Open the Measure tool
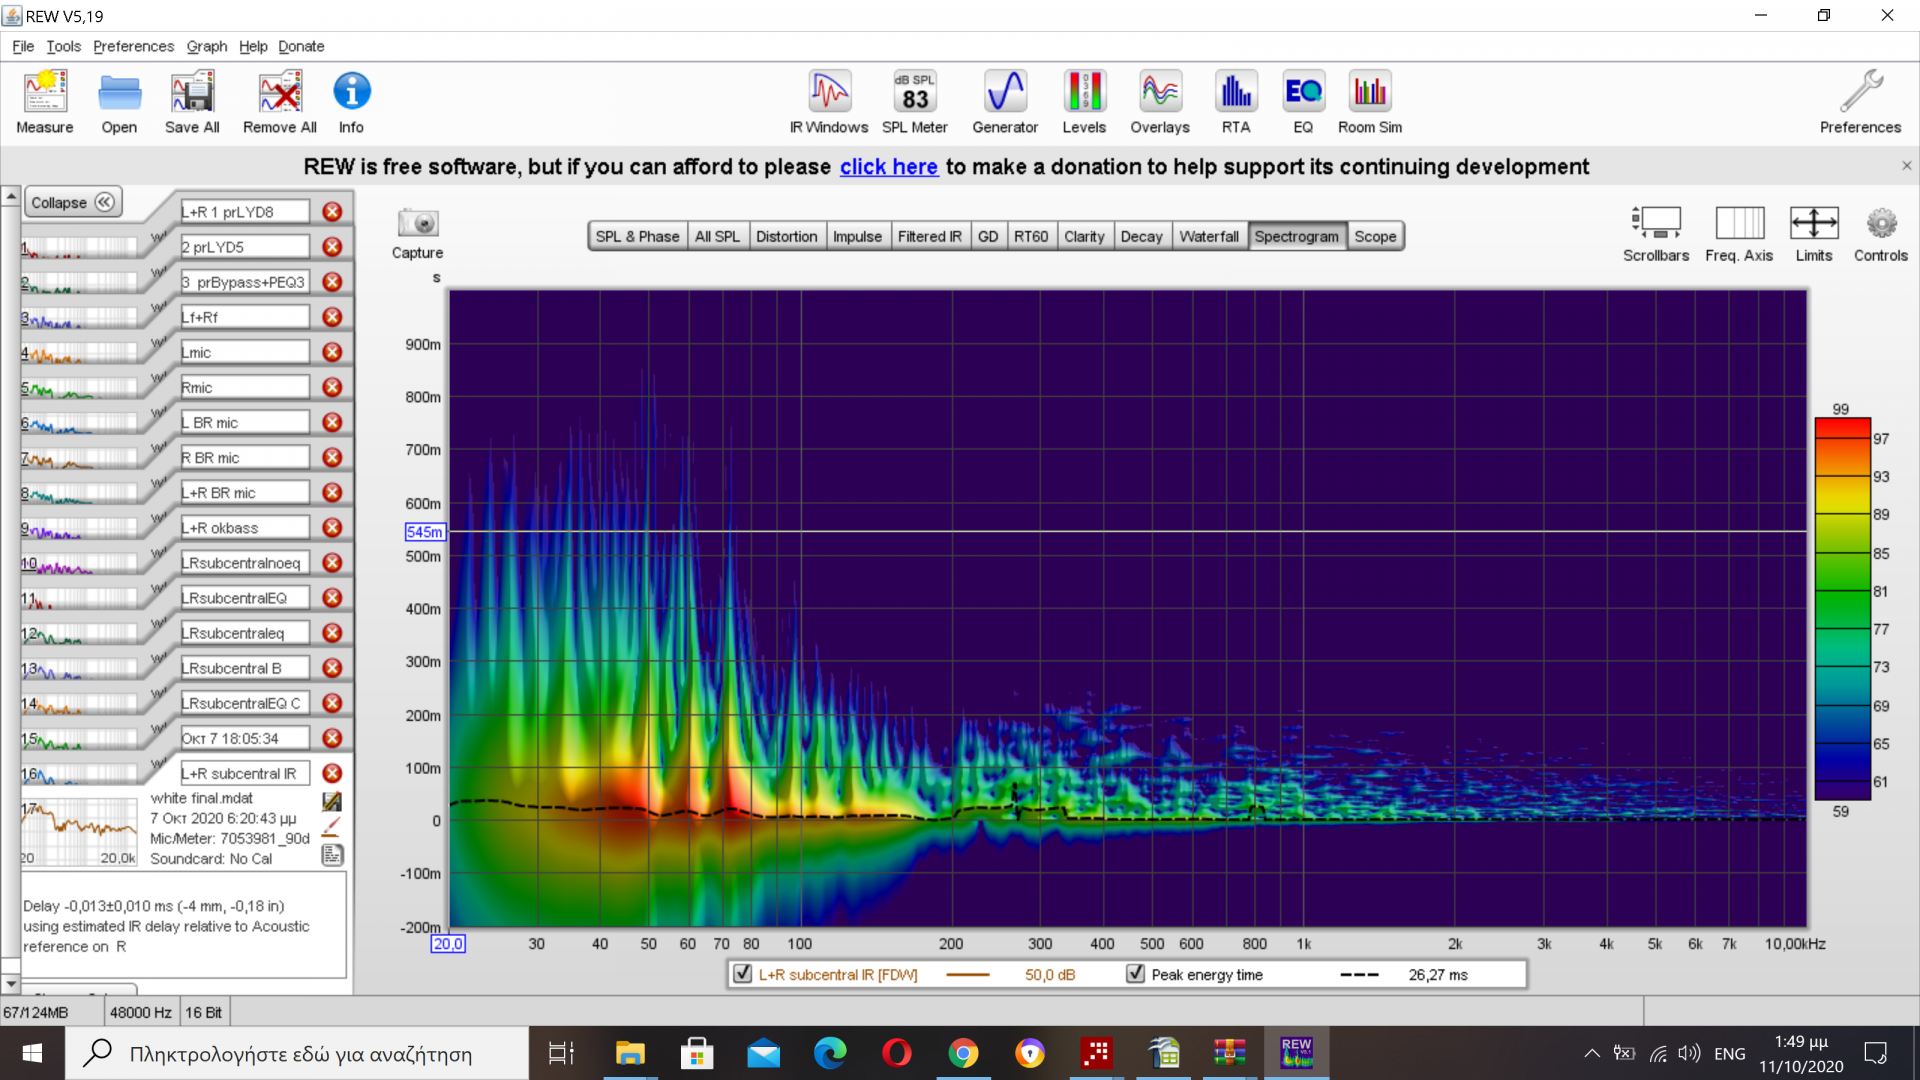This screenshot has width=1920, height=1080. [x=45, y=101]
